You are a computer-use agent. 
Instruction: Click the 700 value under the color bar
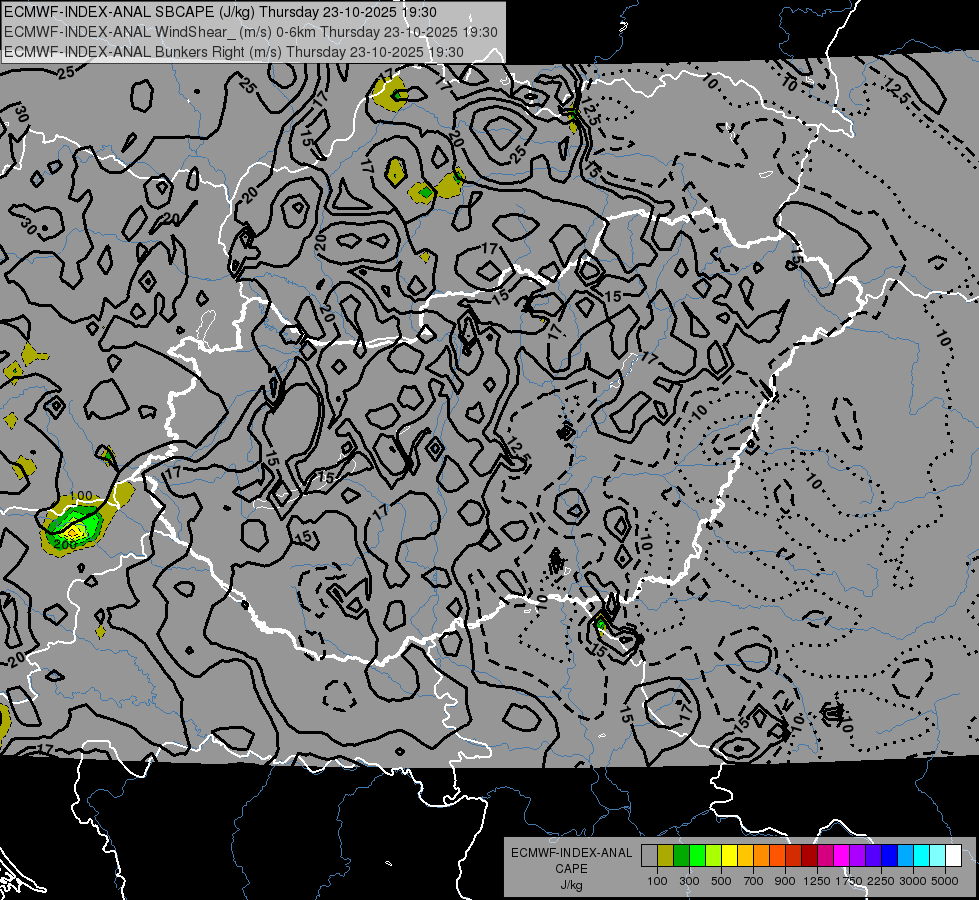click(754, 881)
